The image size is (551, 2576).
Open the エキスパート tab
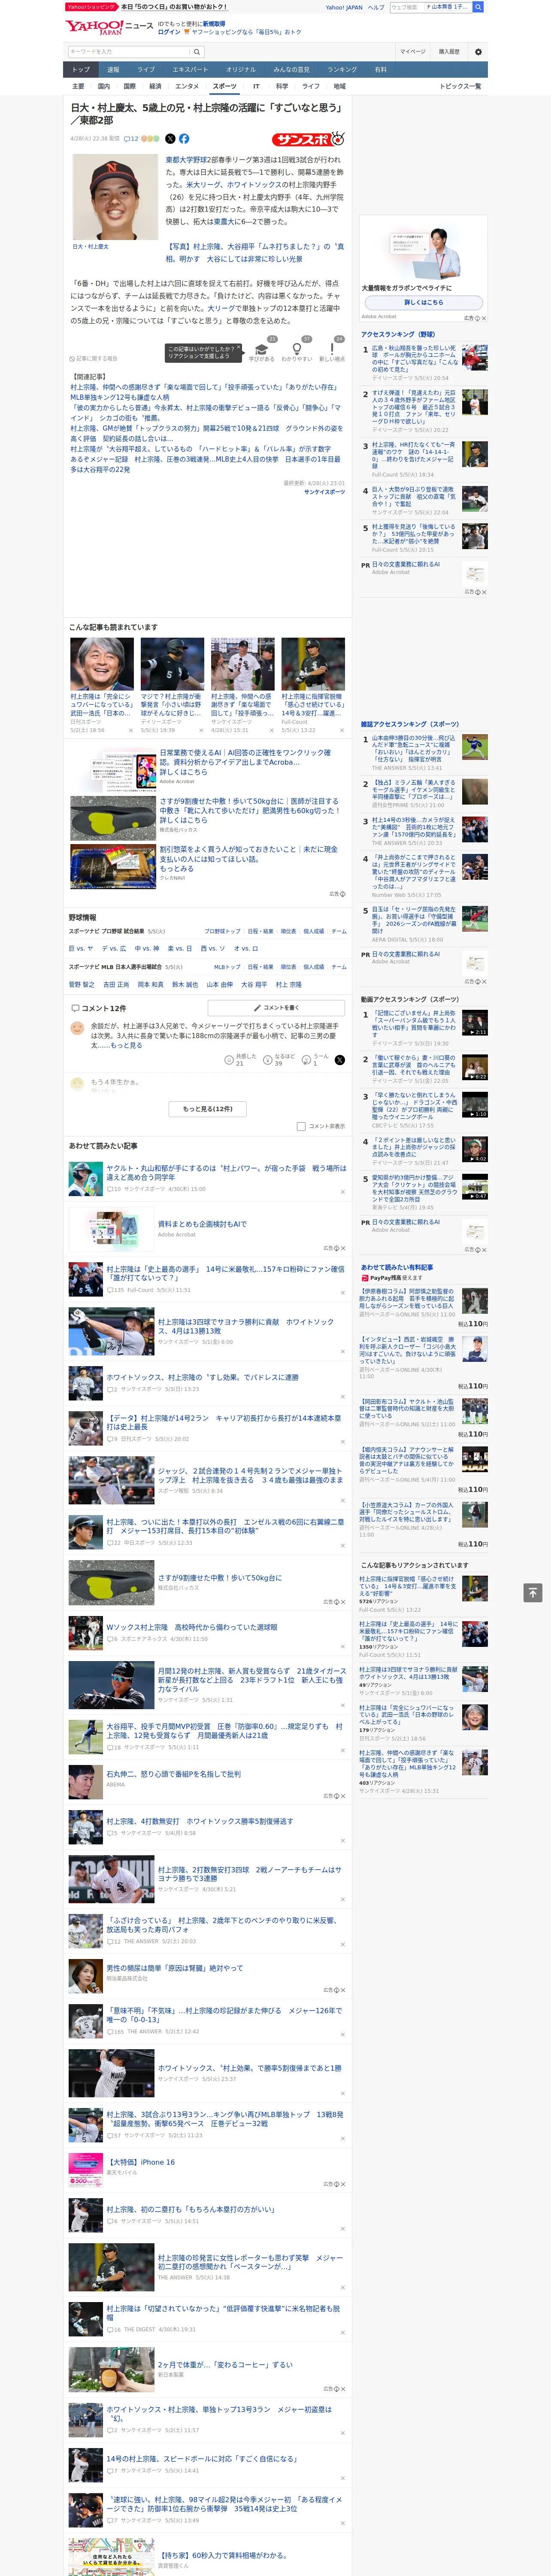pyautogui.click(x=190, y=70)
